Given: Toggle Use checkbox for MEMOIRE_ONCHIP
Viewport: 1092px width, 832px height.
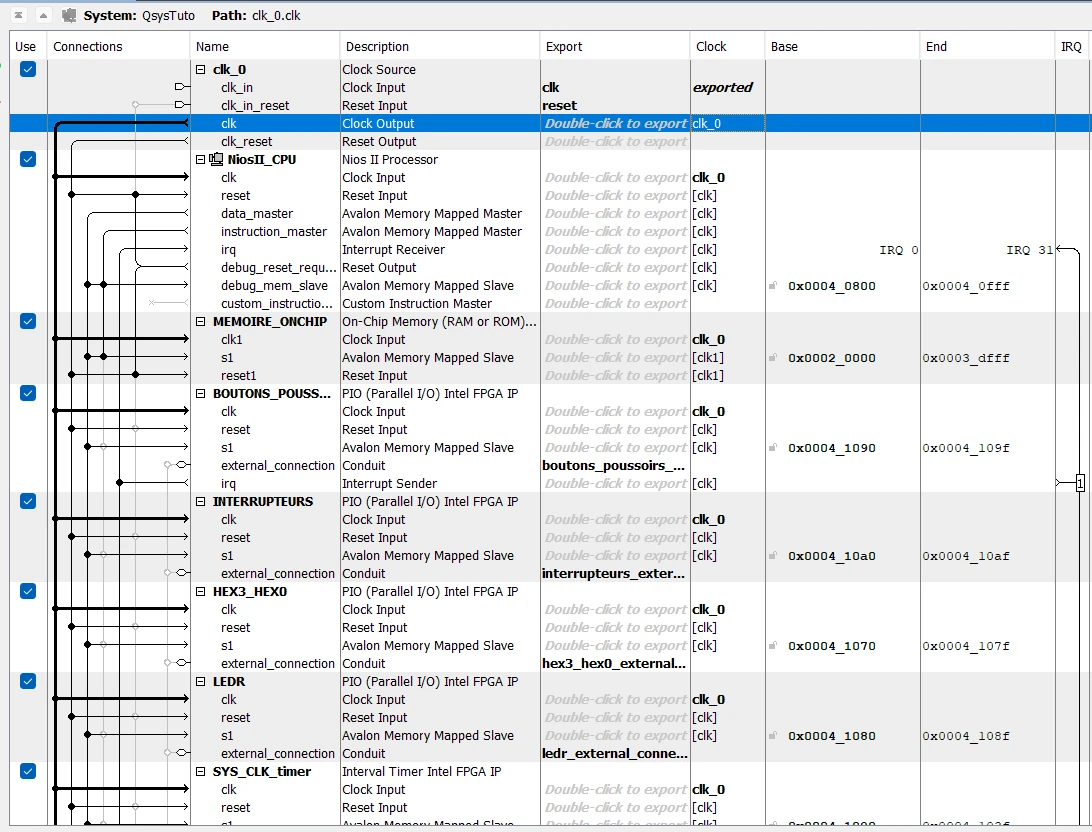Looking at the screenshot, I should (28, 322).
